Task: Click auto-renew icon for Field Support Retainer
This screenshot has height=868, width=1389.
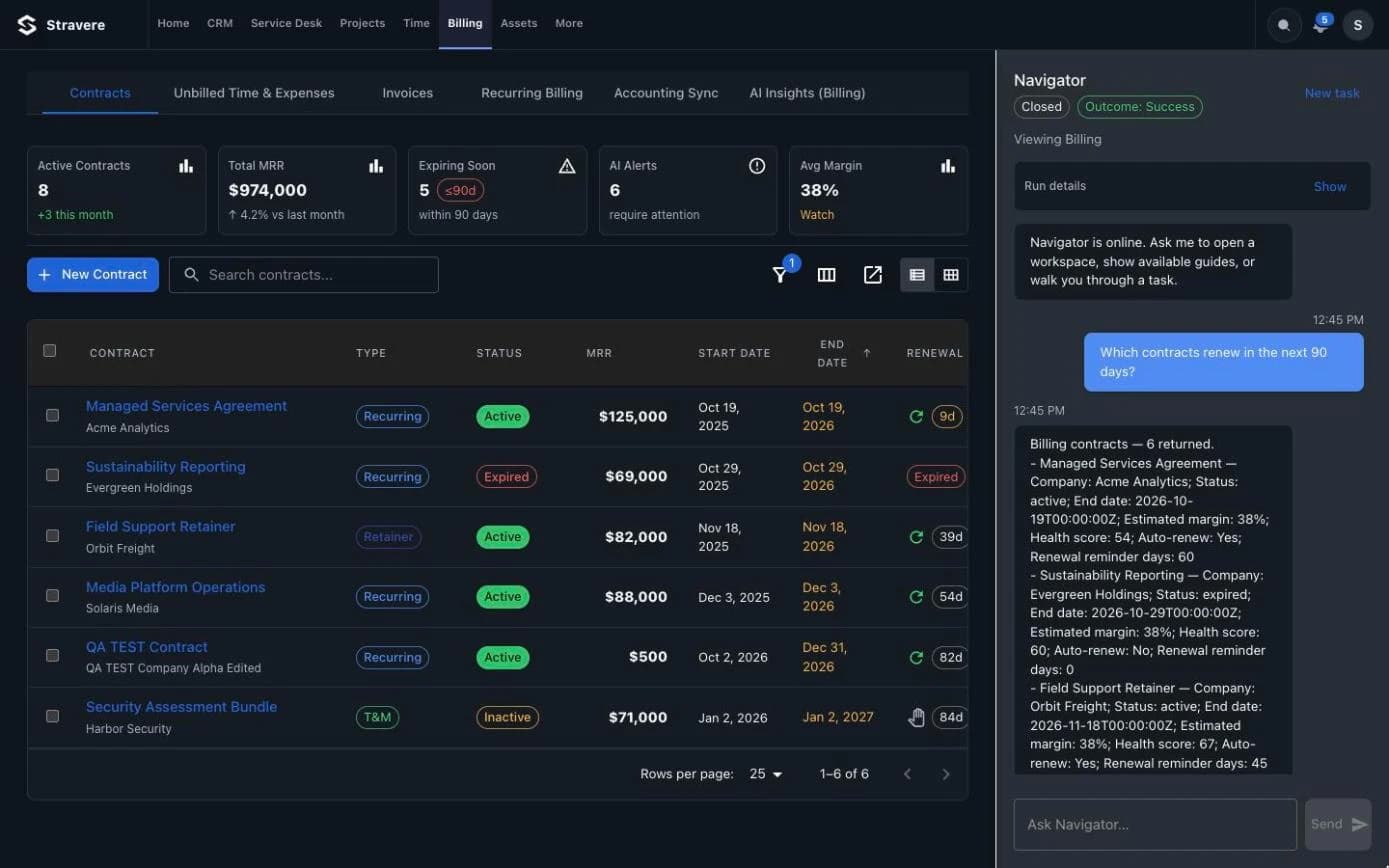Action: tap(916, 537)
